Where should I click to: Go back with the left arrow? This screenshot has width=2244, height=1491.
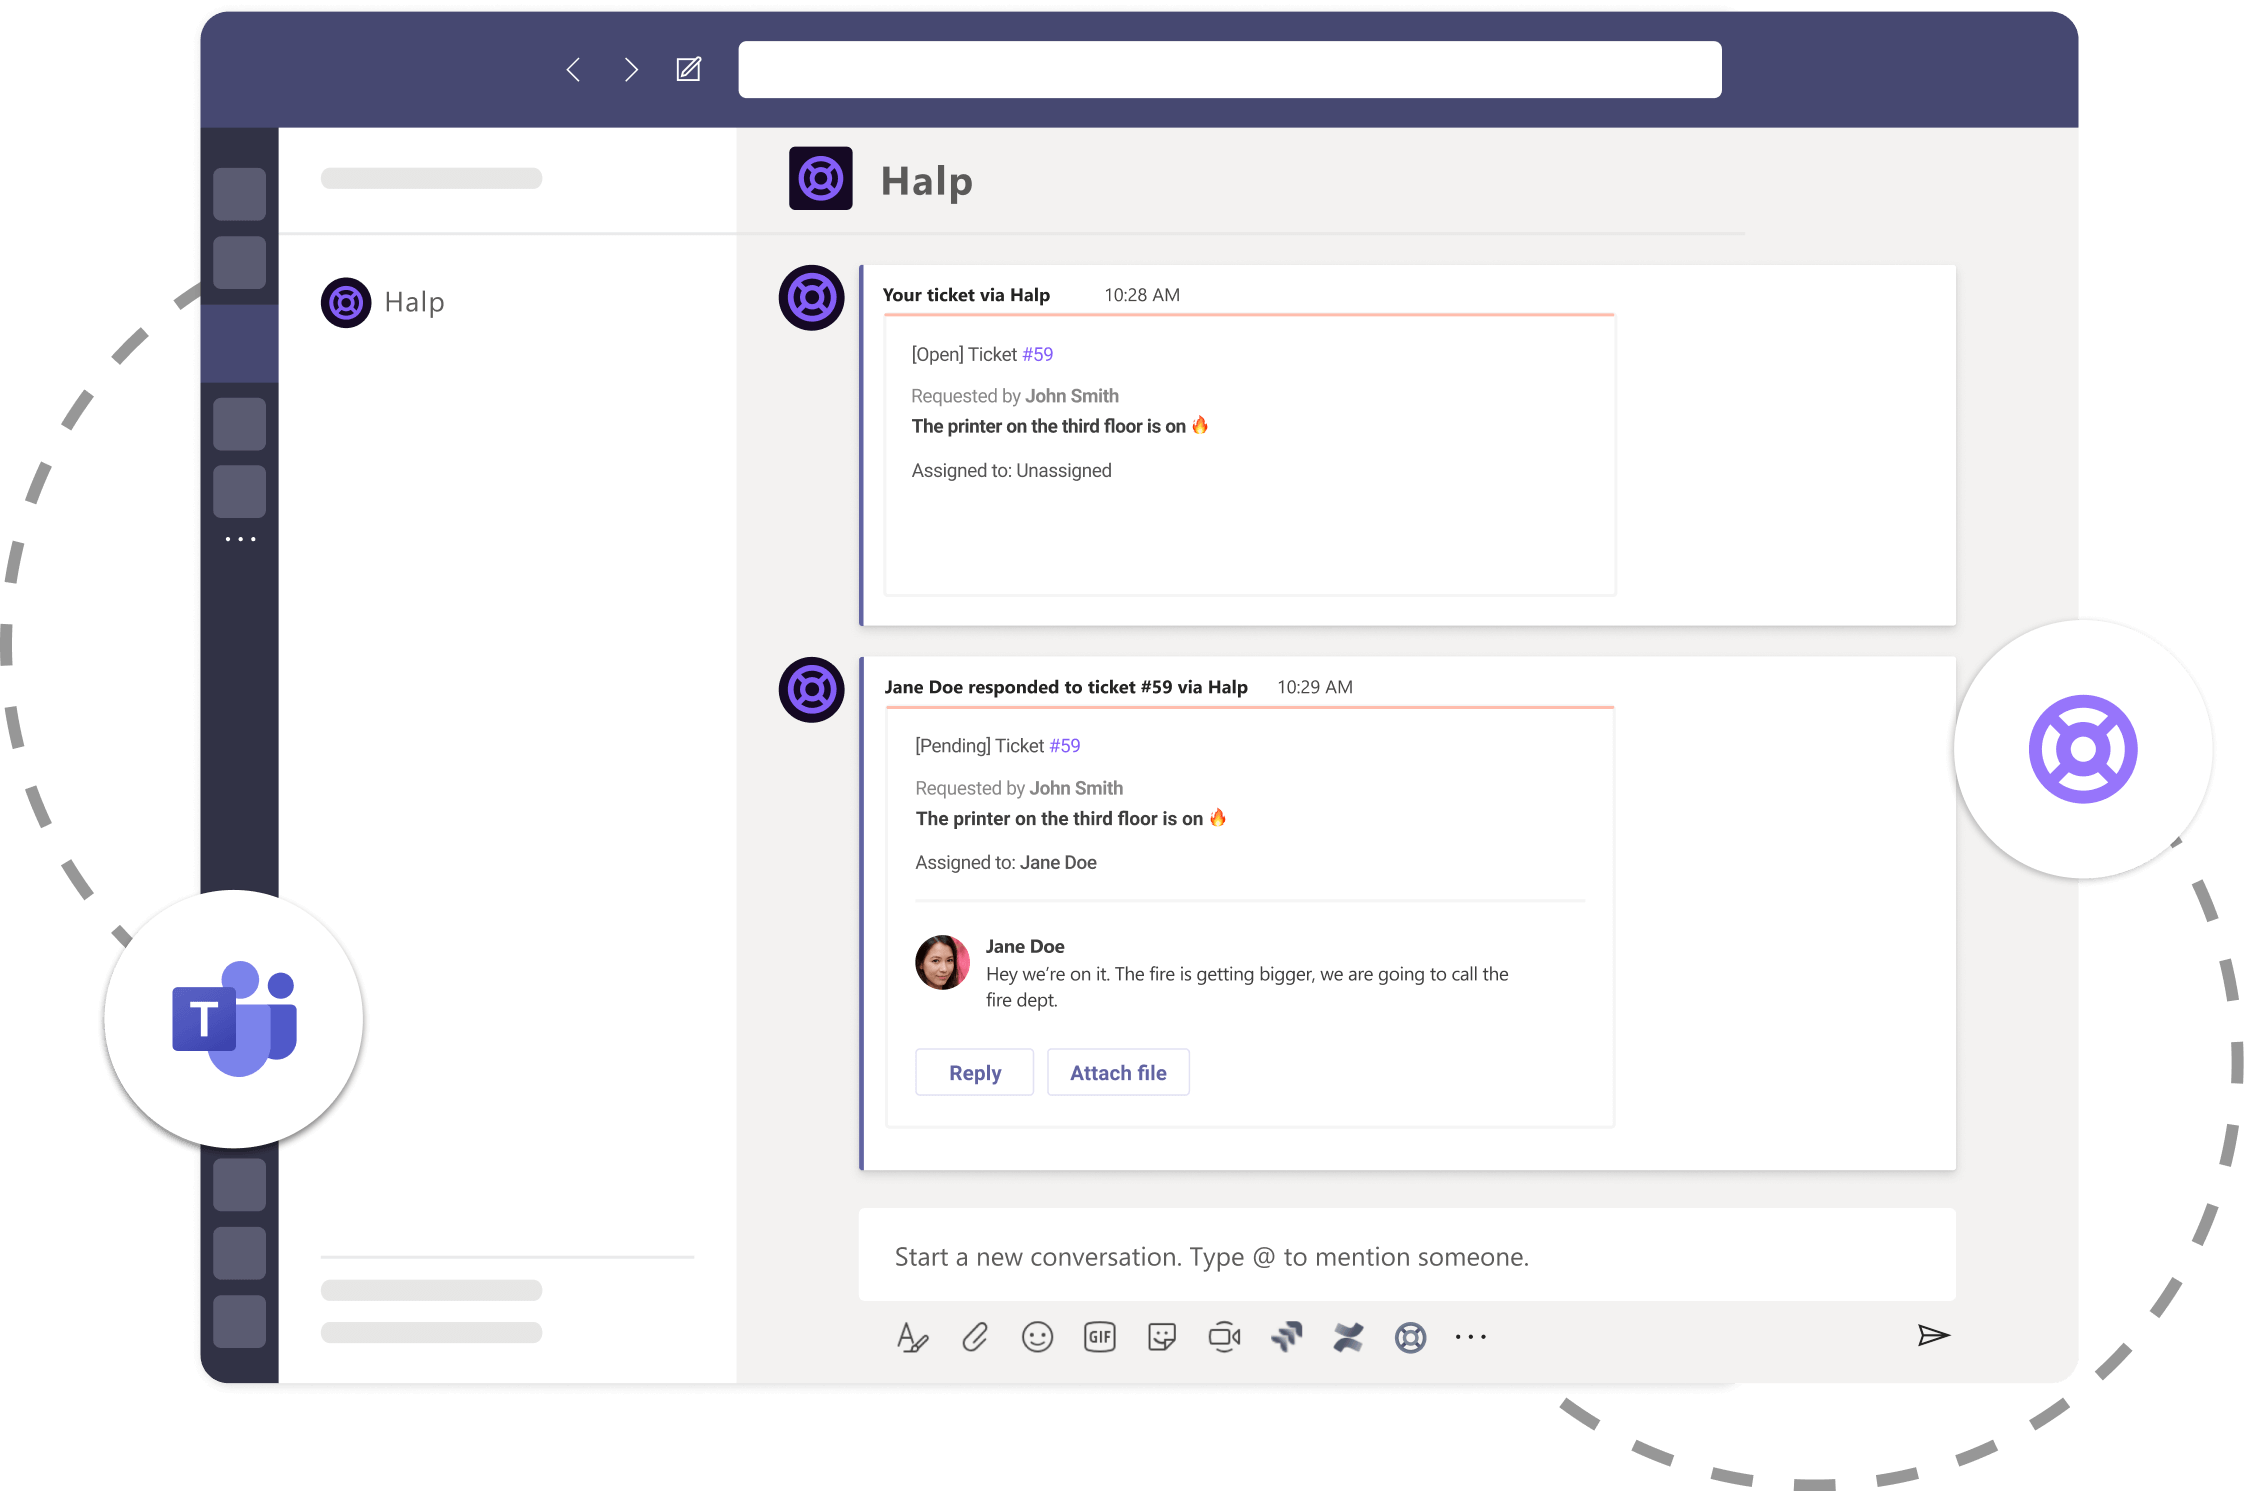573,70
